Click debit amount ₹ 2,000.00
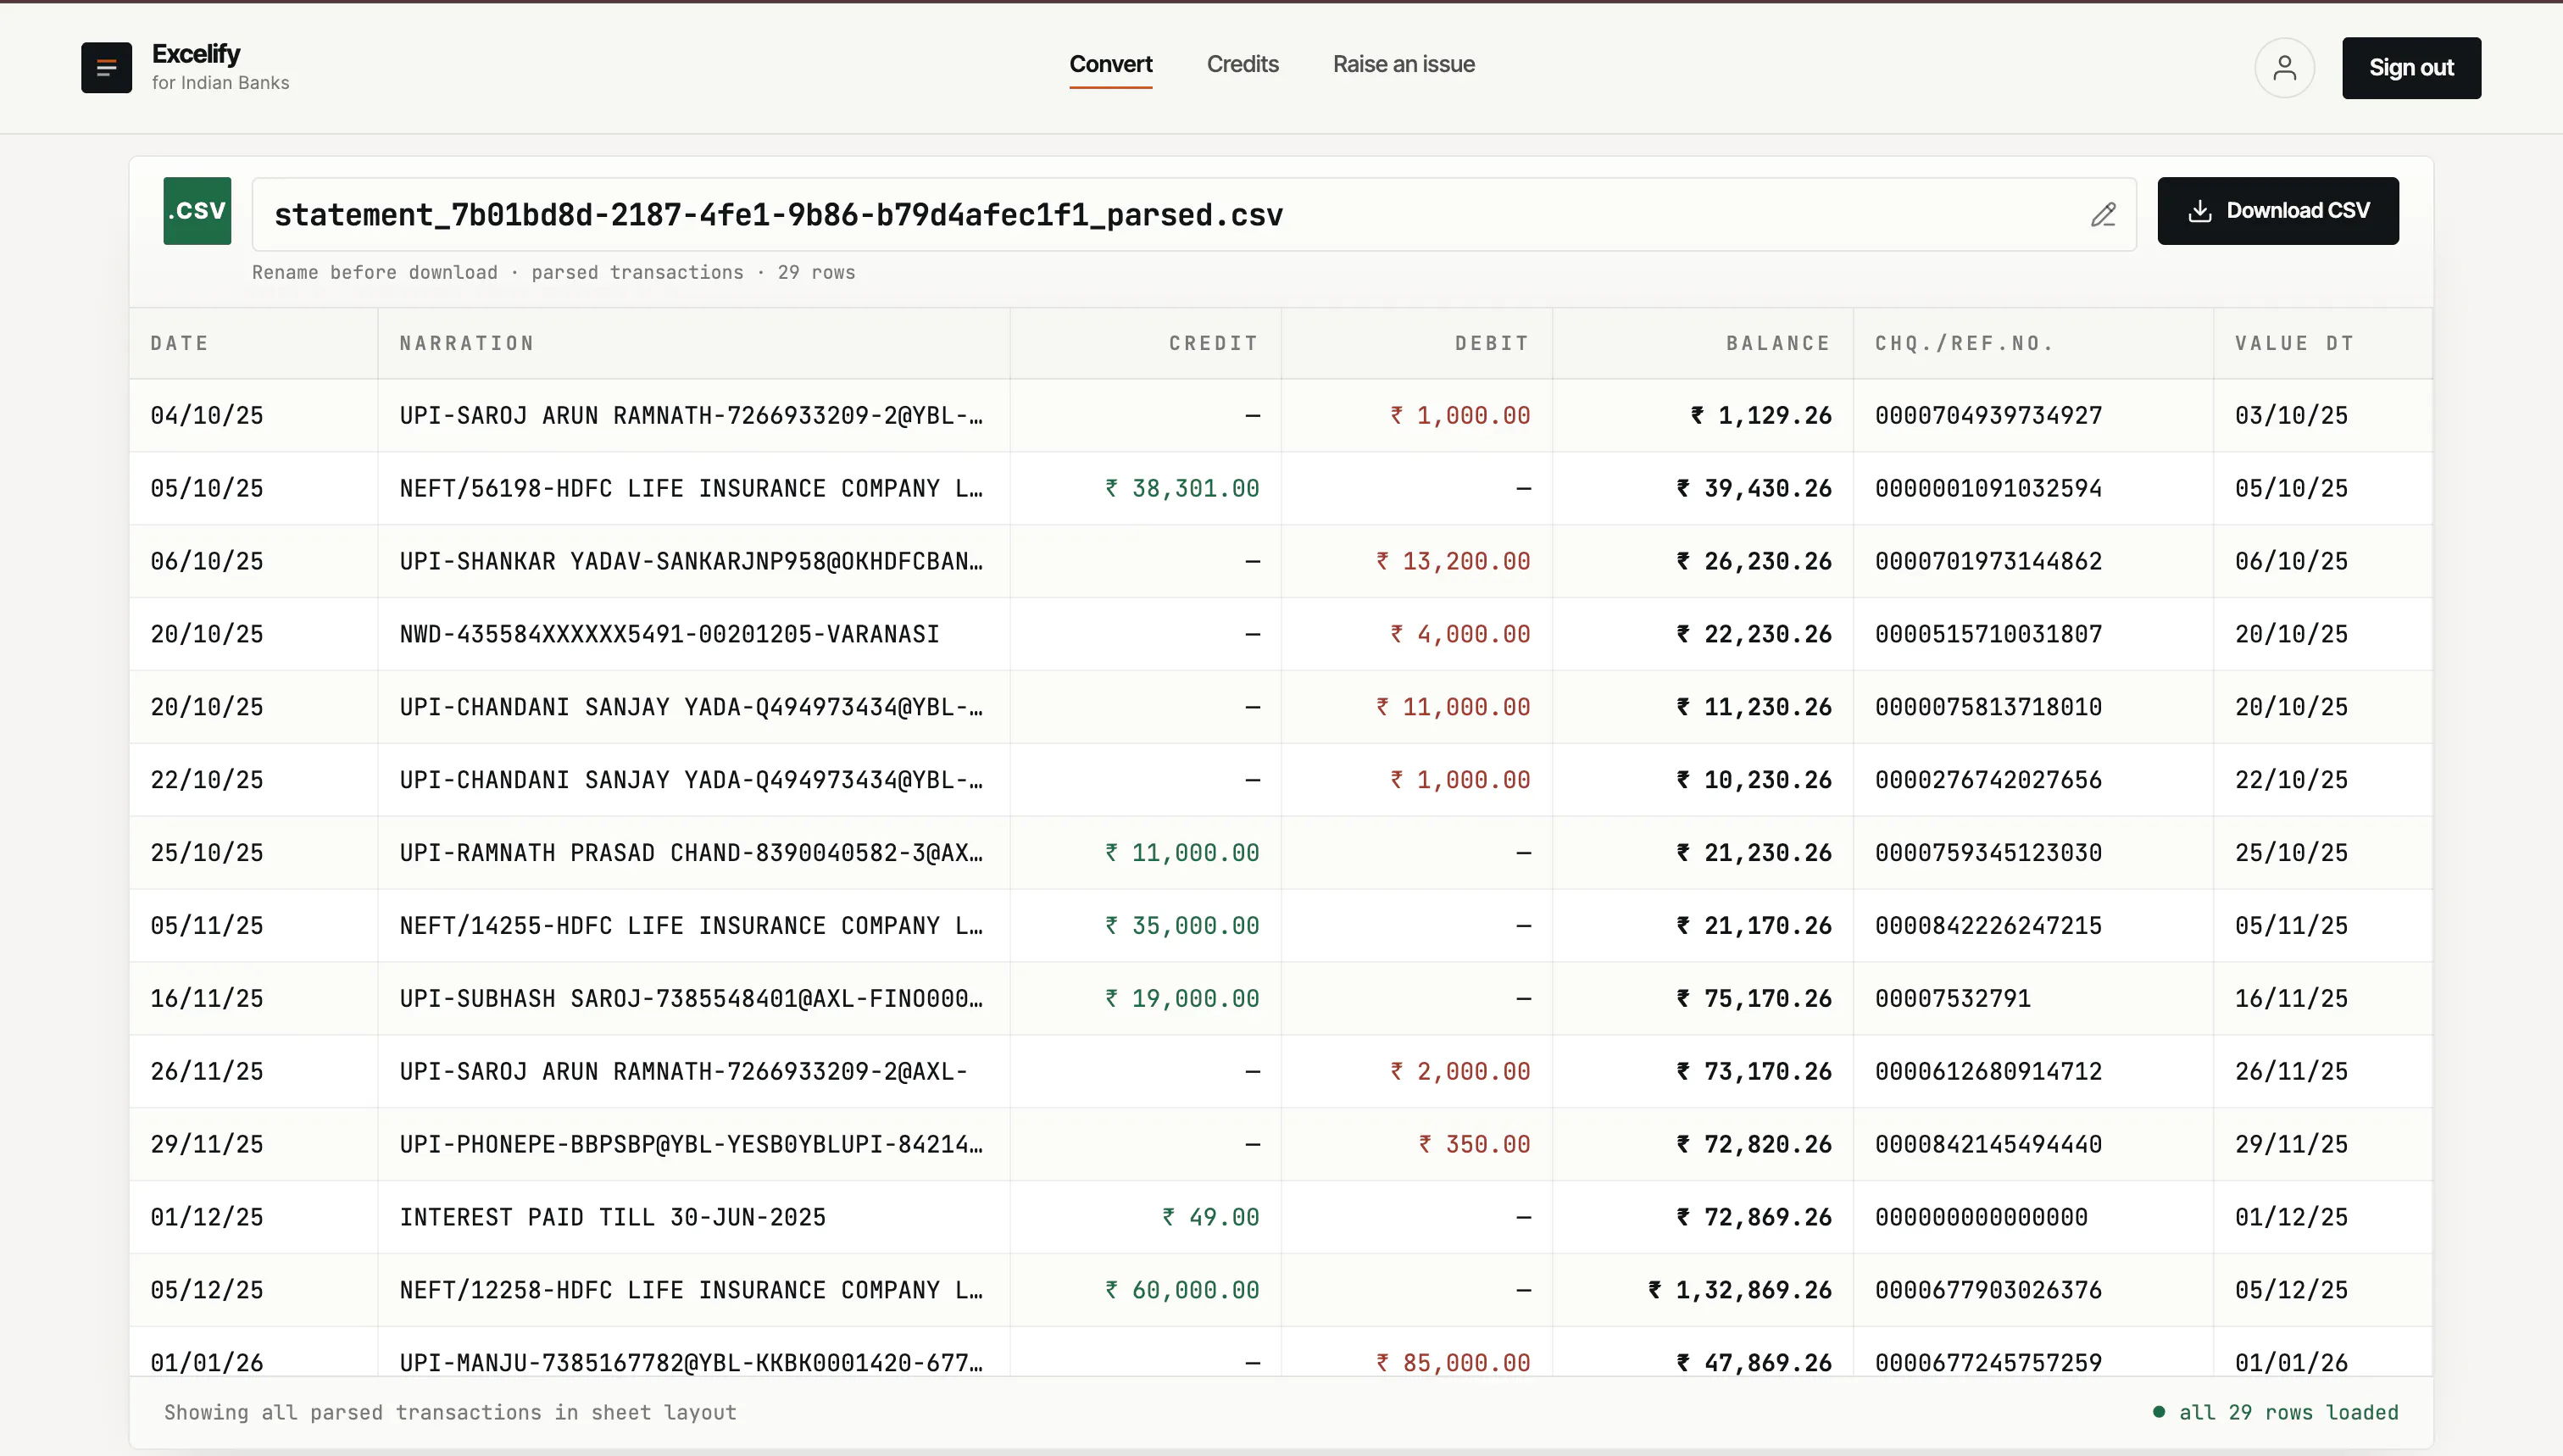 coord(1460,1072)
